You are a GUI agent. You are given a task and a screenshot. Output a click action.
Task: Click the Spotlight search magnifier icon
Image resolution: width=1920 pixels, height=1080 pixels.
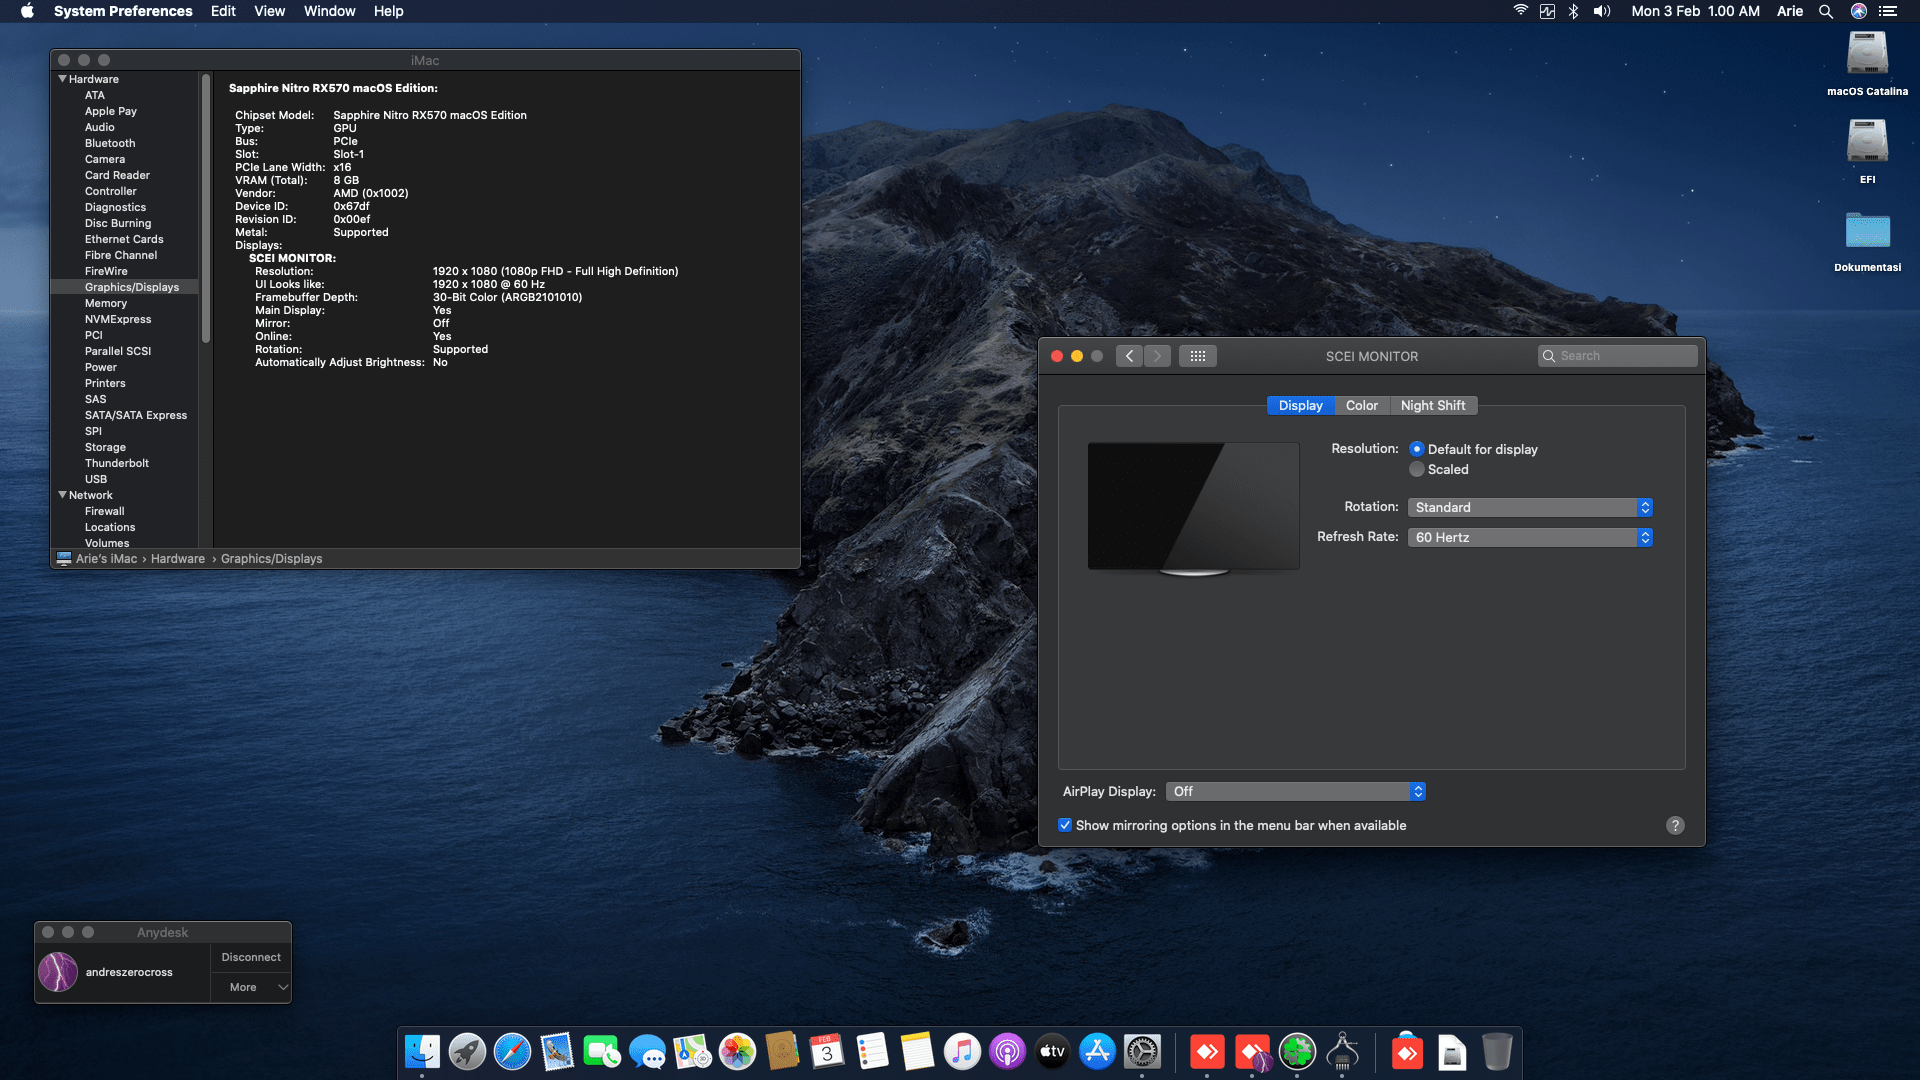(1825, 11)
